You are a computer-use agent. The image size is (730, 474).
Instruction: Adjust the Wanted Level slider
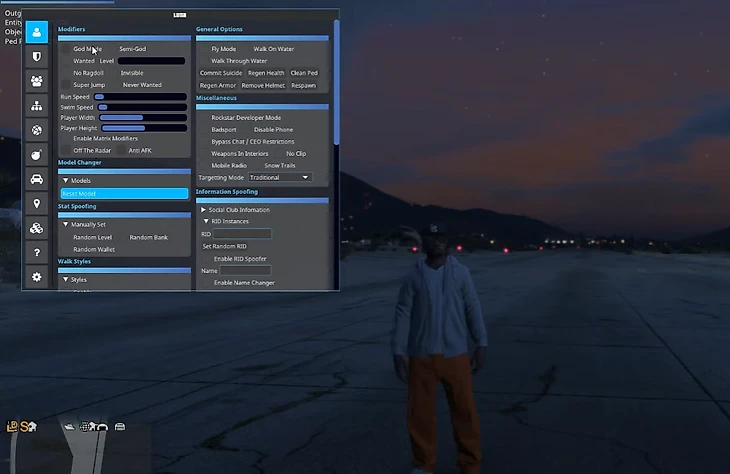click(151, 61)
